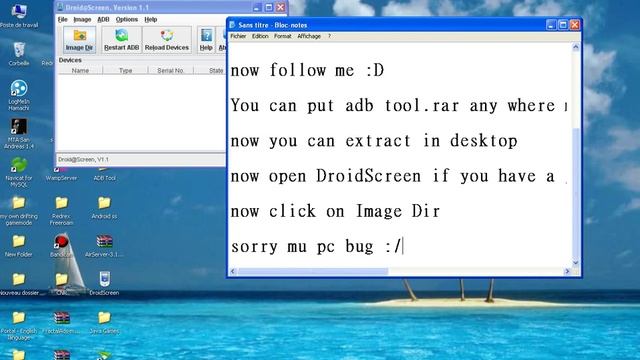Image resolution: width=640 pixels, height=360 pixels.
Task: Click the Help toolbar button in DroidScreen
Action: (206, 40)
